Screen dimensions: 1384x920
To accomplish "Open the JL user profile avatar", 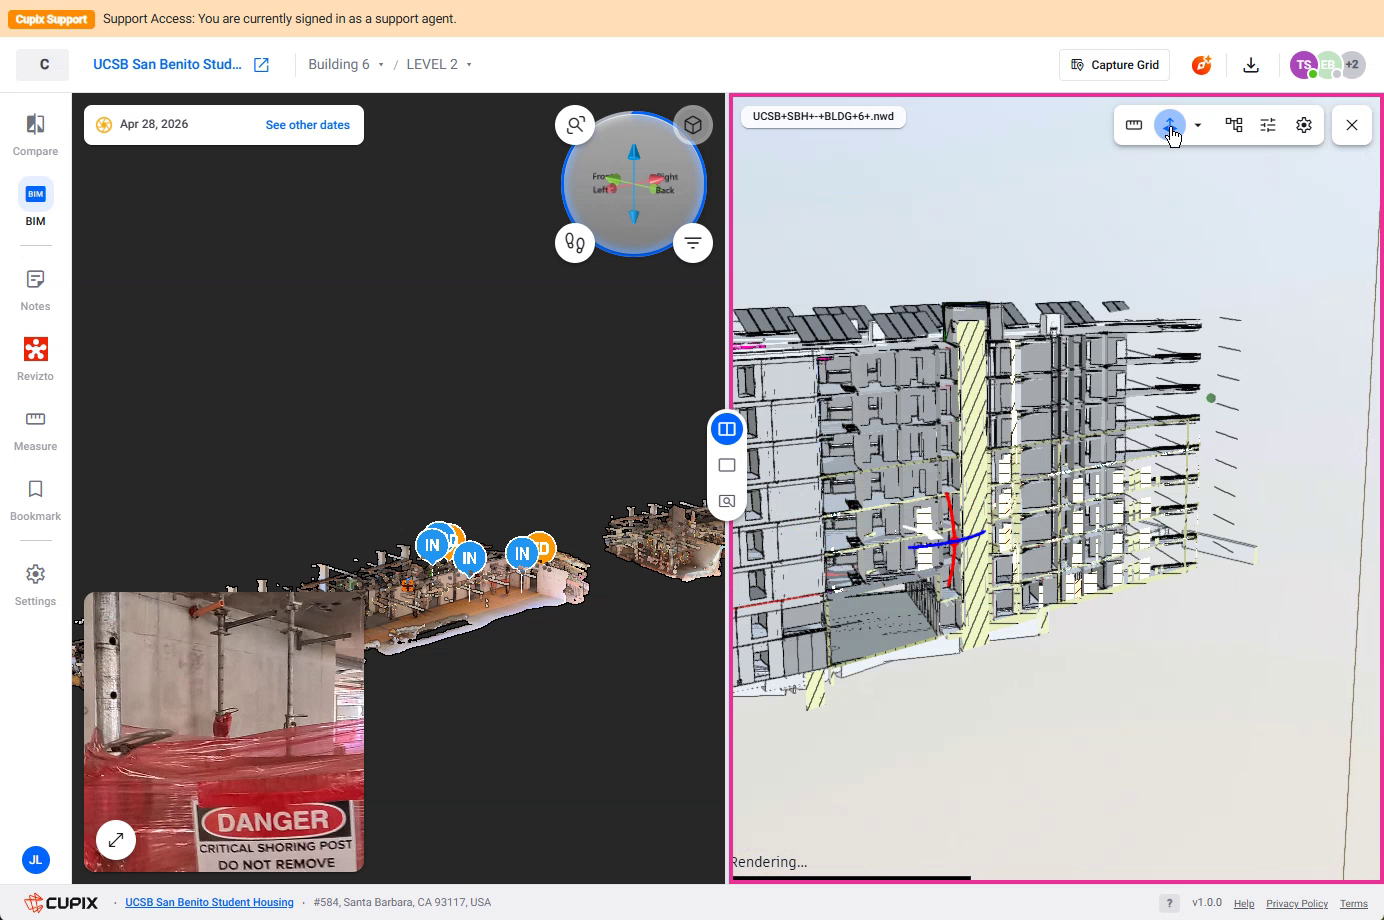I will click(35, 859).
